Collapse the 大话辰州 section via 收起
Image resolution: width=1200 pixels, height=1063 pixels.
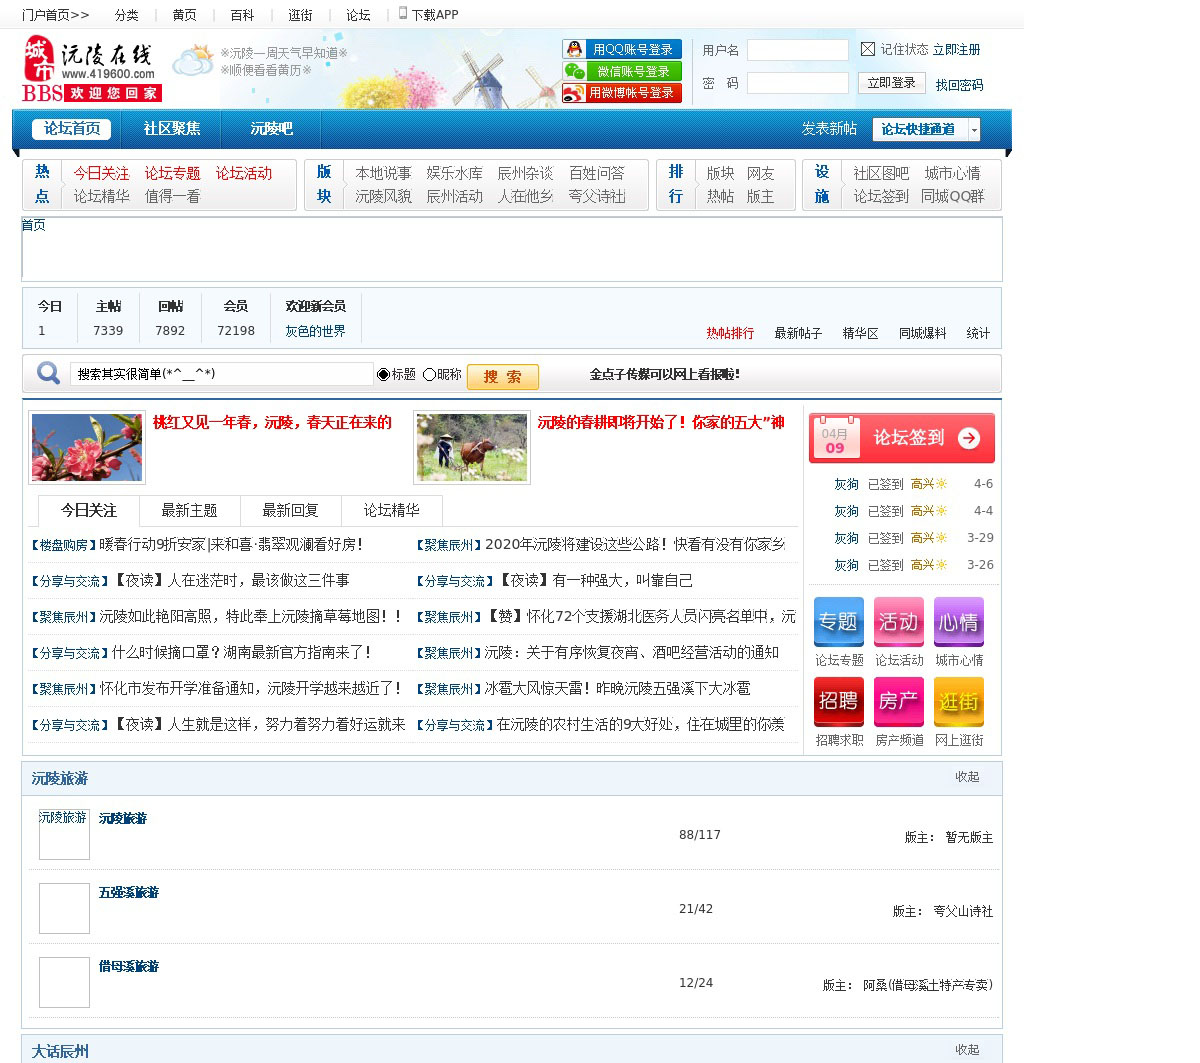click(967, 1050)
